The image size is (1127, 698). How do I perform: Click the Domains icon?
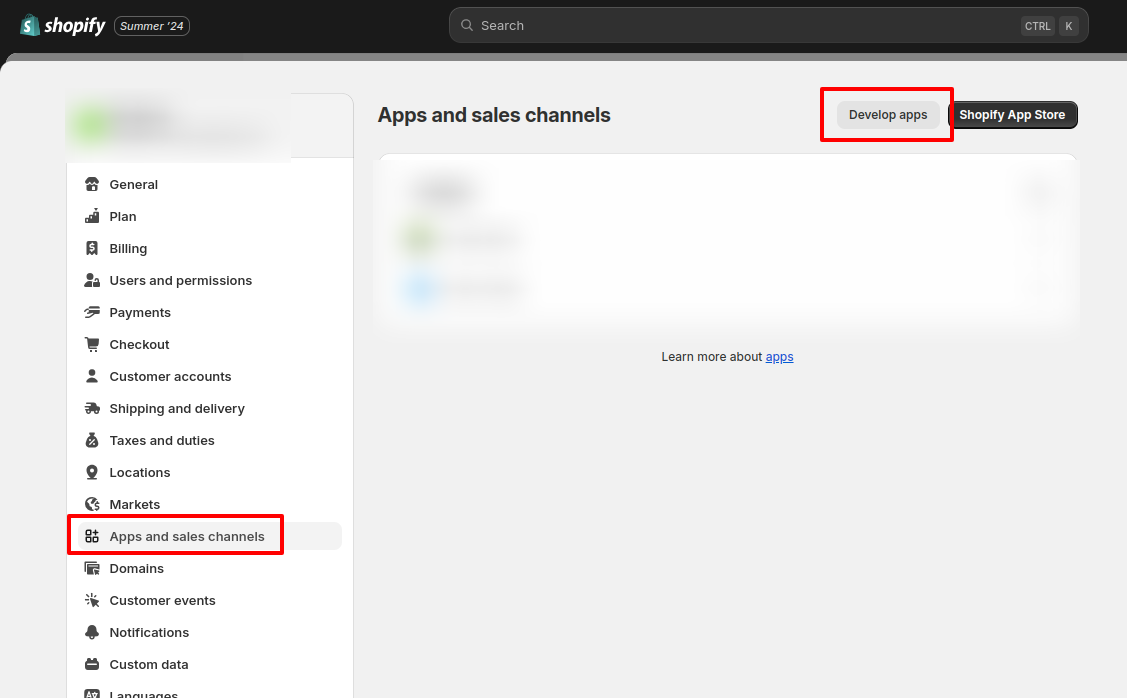pyautogui.click(x=92, y=569)
